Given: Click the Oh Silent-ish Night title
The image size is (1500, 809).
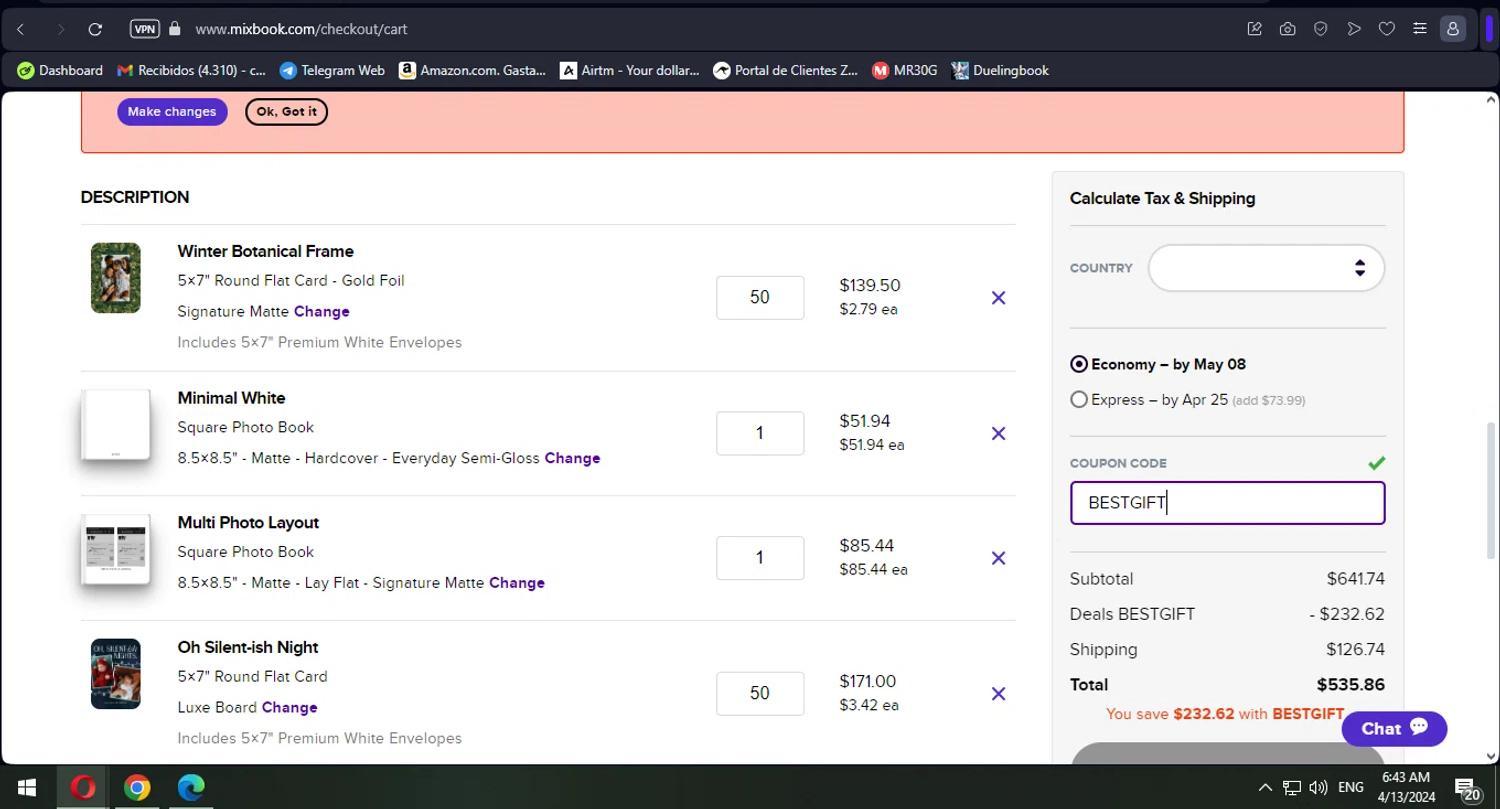Looking at the screenshot, I should pyautogui.click(x=248, y=648).
